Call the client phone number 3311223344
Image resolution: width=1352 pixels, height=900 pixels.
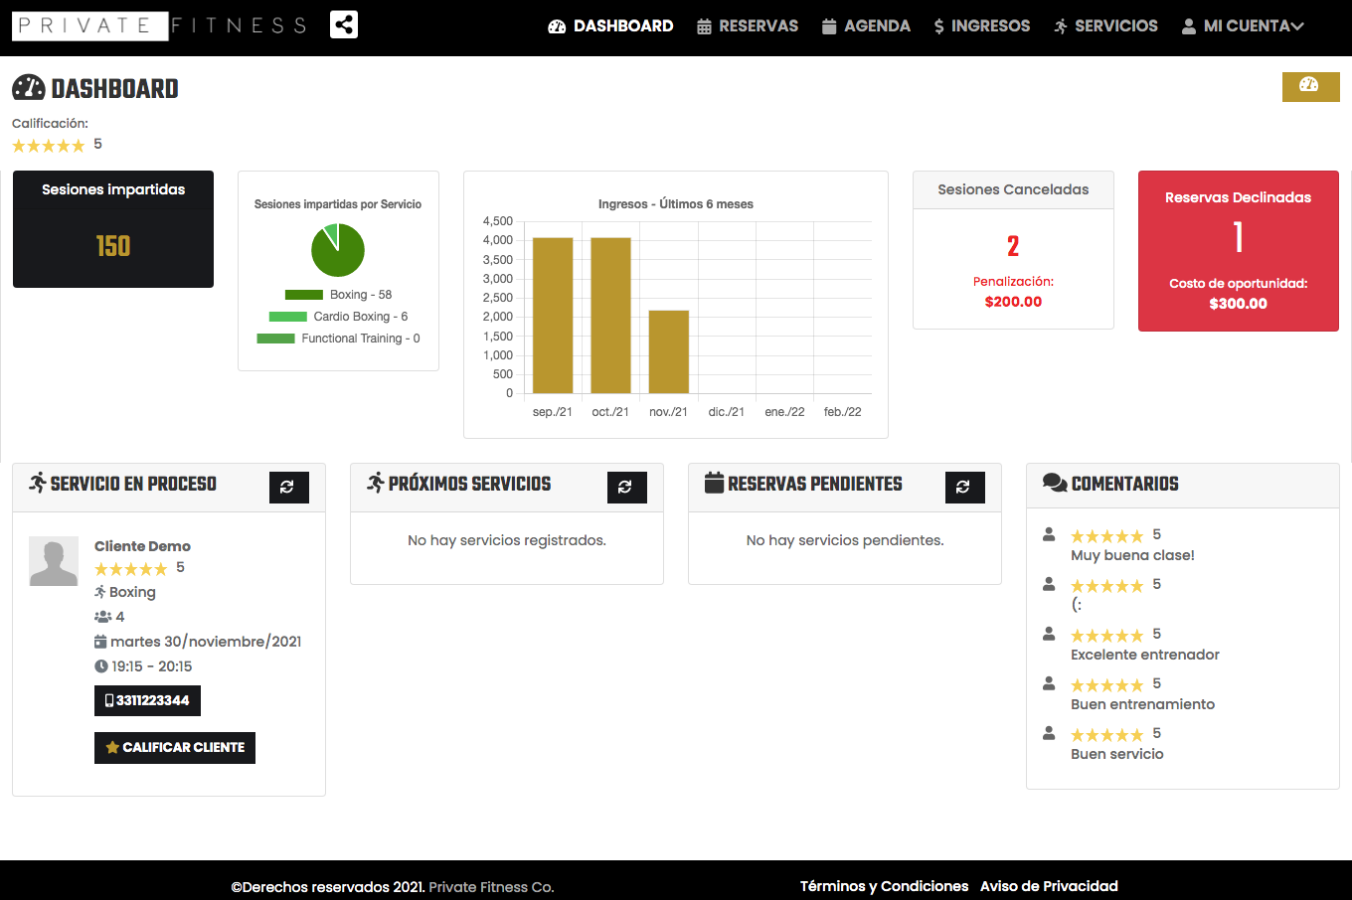point(147,700)
